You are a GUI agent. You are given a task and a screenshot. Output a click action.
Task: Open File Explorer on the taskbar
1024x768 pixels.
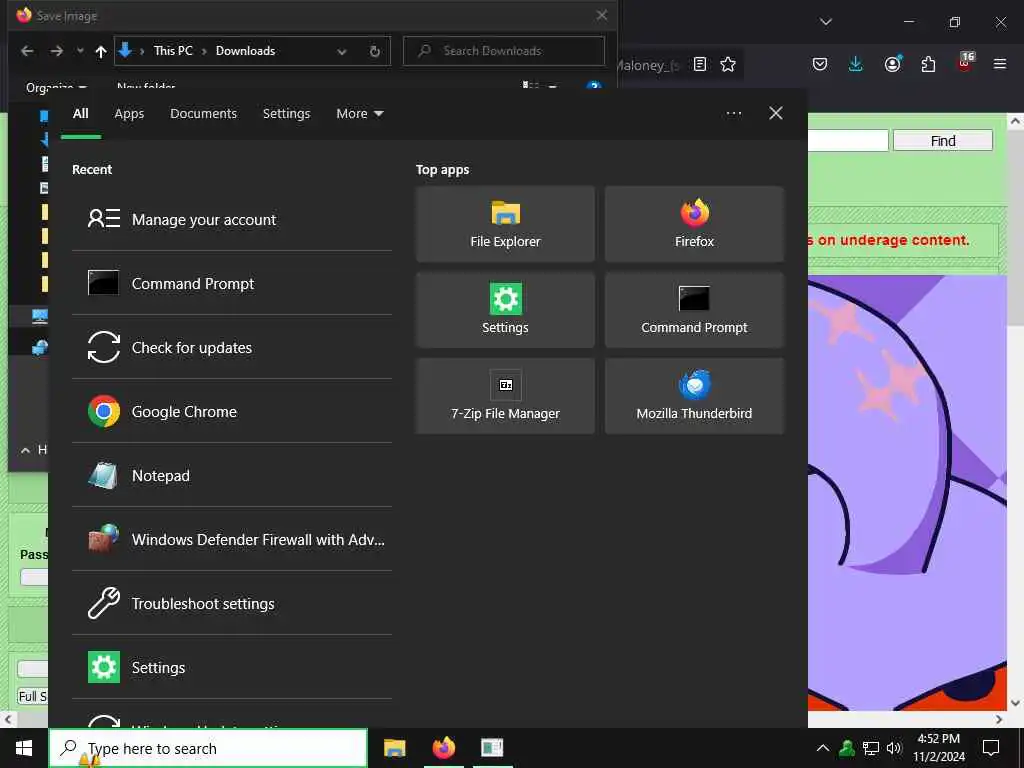point(394,748)
